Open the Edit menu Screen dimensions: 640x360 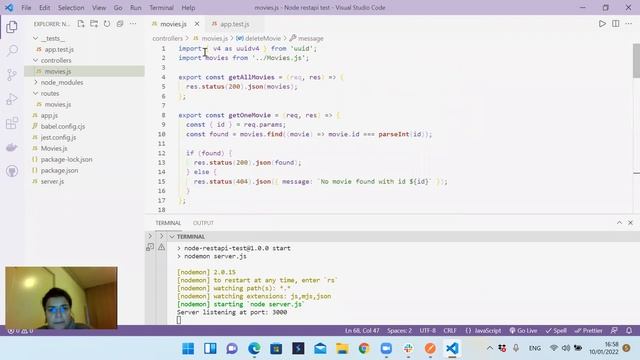44,8
